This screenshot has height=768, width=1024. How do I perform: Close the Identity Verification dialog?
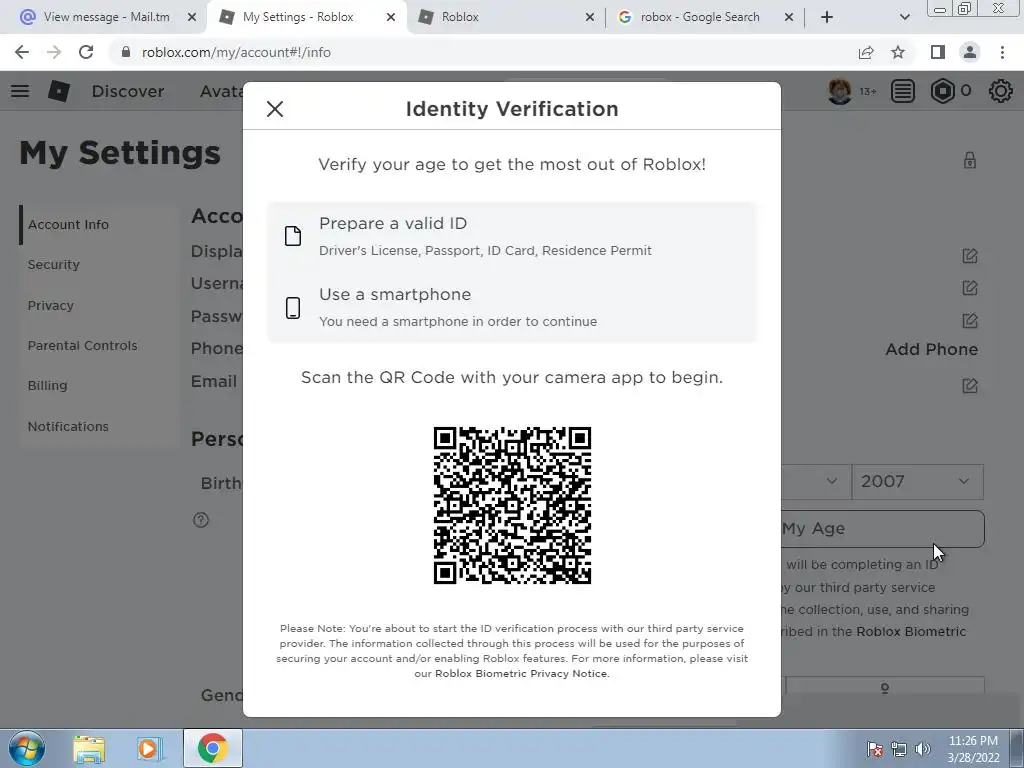click(275, 109)
